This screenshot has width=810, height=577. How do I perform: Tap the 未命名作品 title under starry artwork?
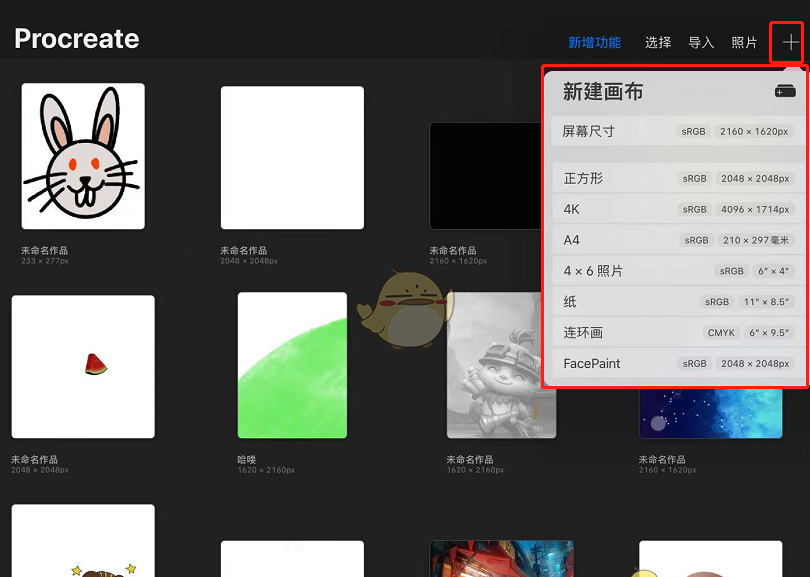[662, 459]
